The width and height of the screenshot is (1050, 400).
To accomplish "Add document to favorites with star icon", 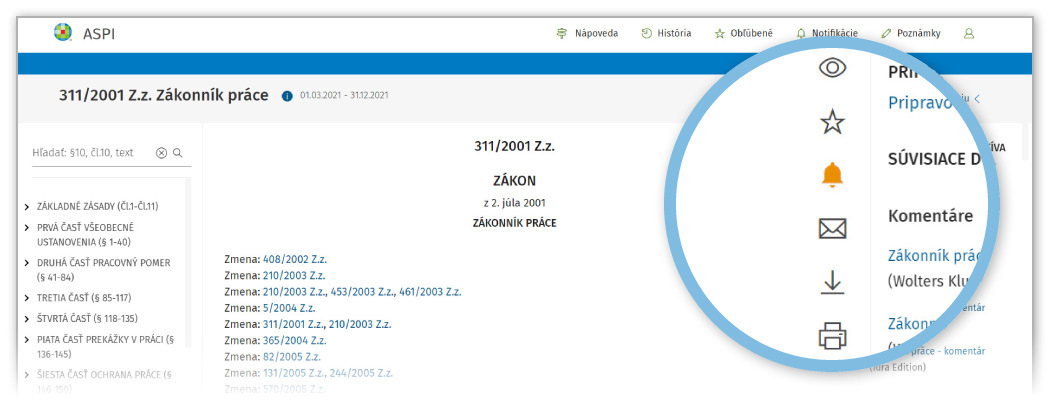I will click(x=832, y=123).
